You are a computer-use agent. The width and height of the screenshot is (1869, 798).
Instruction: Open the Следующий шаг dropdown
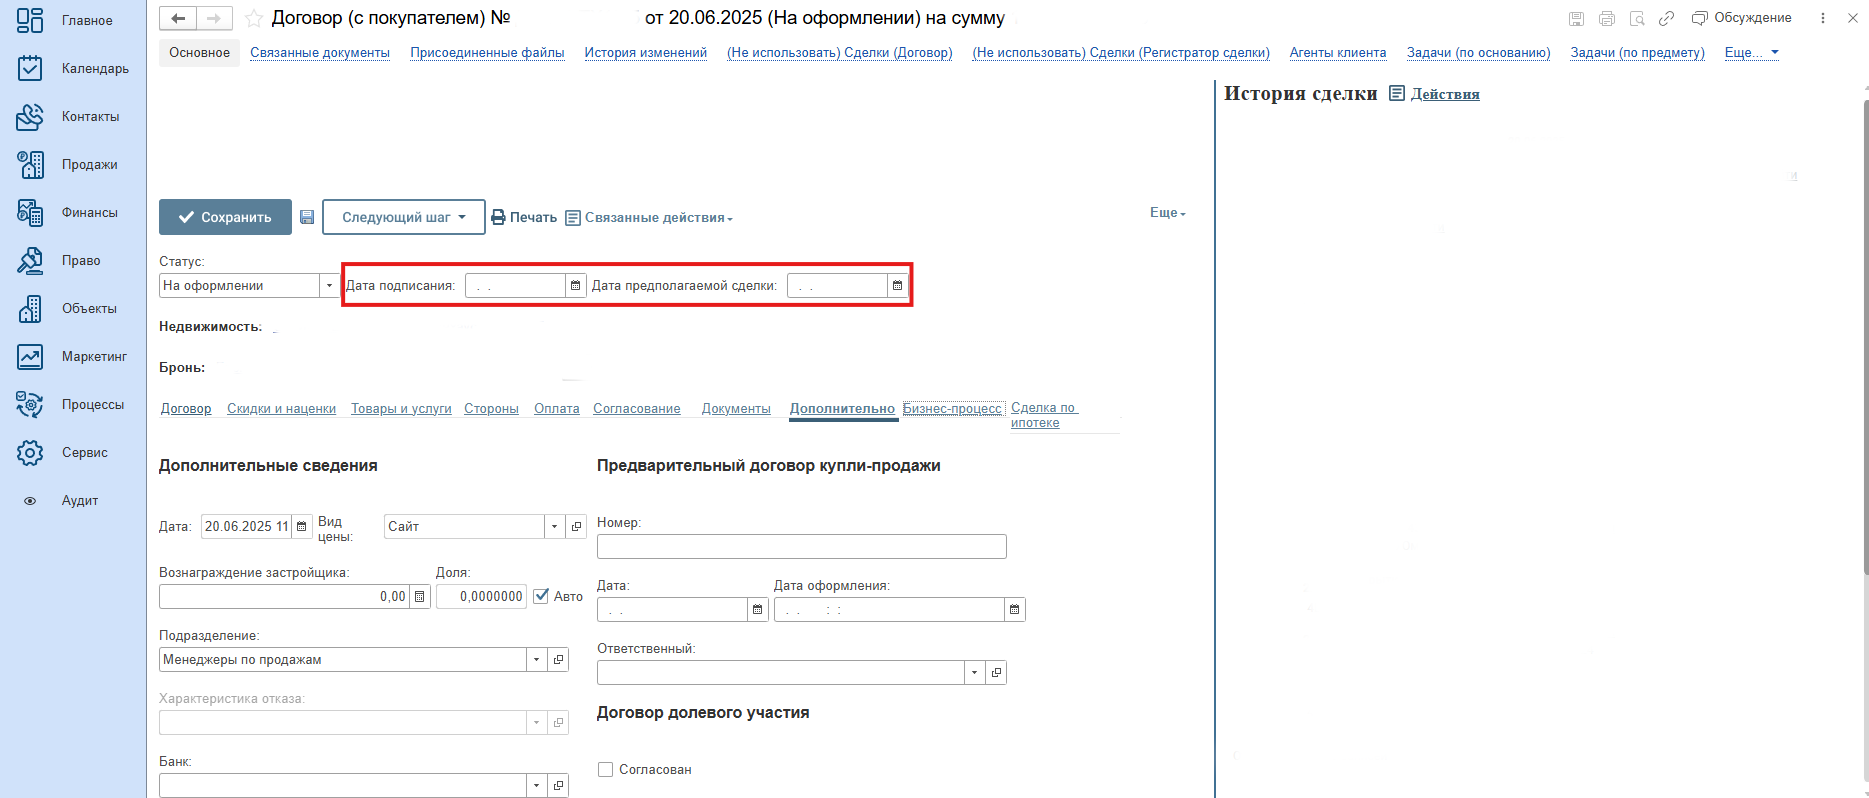(x=403, y=217)
